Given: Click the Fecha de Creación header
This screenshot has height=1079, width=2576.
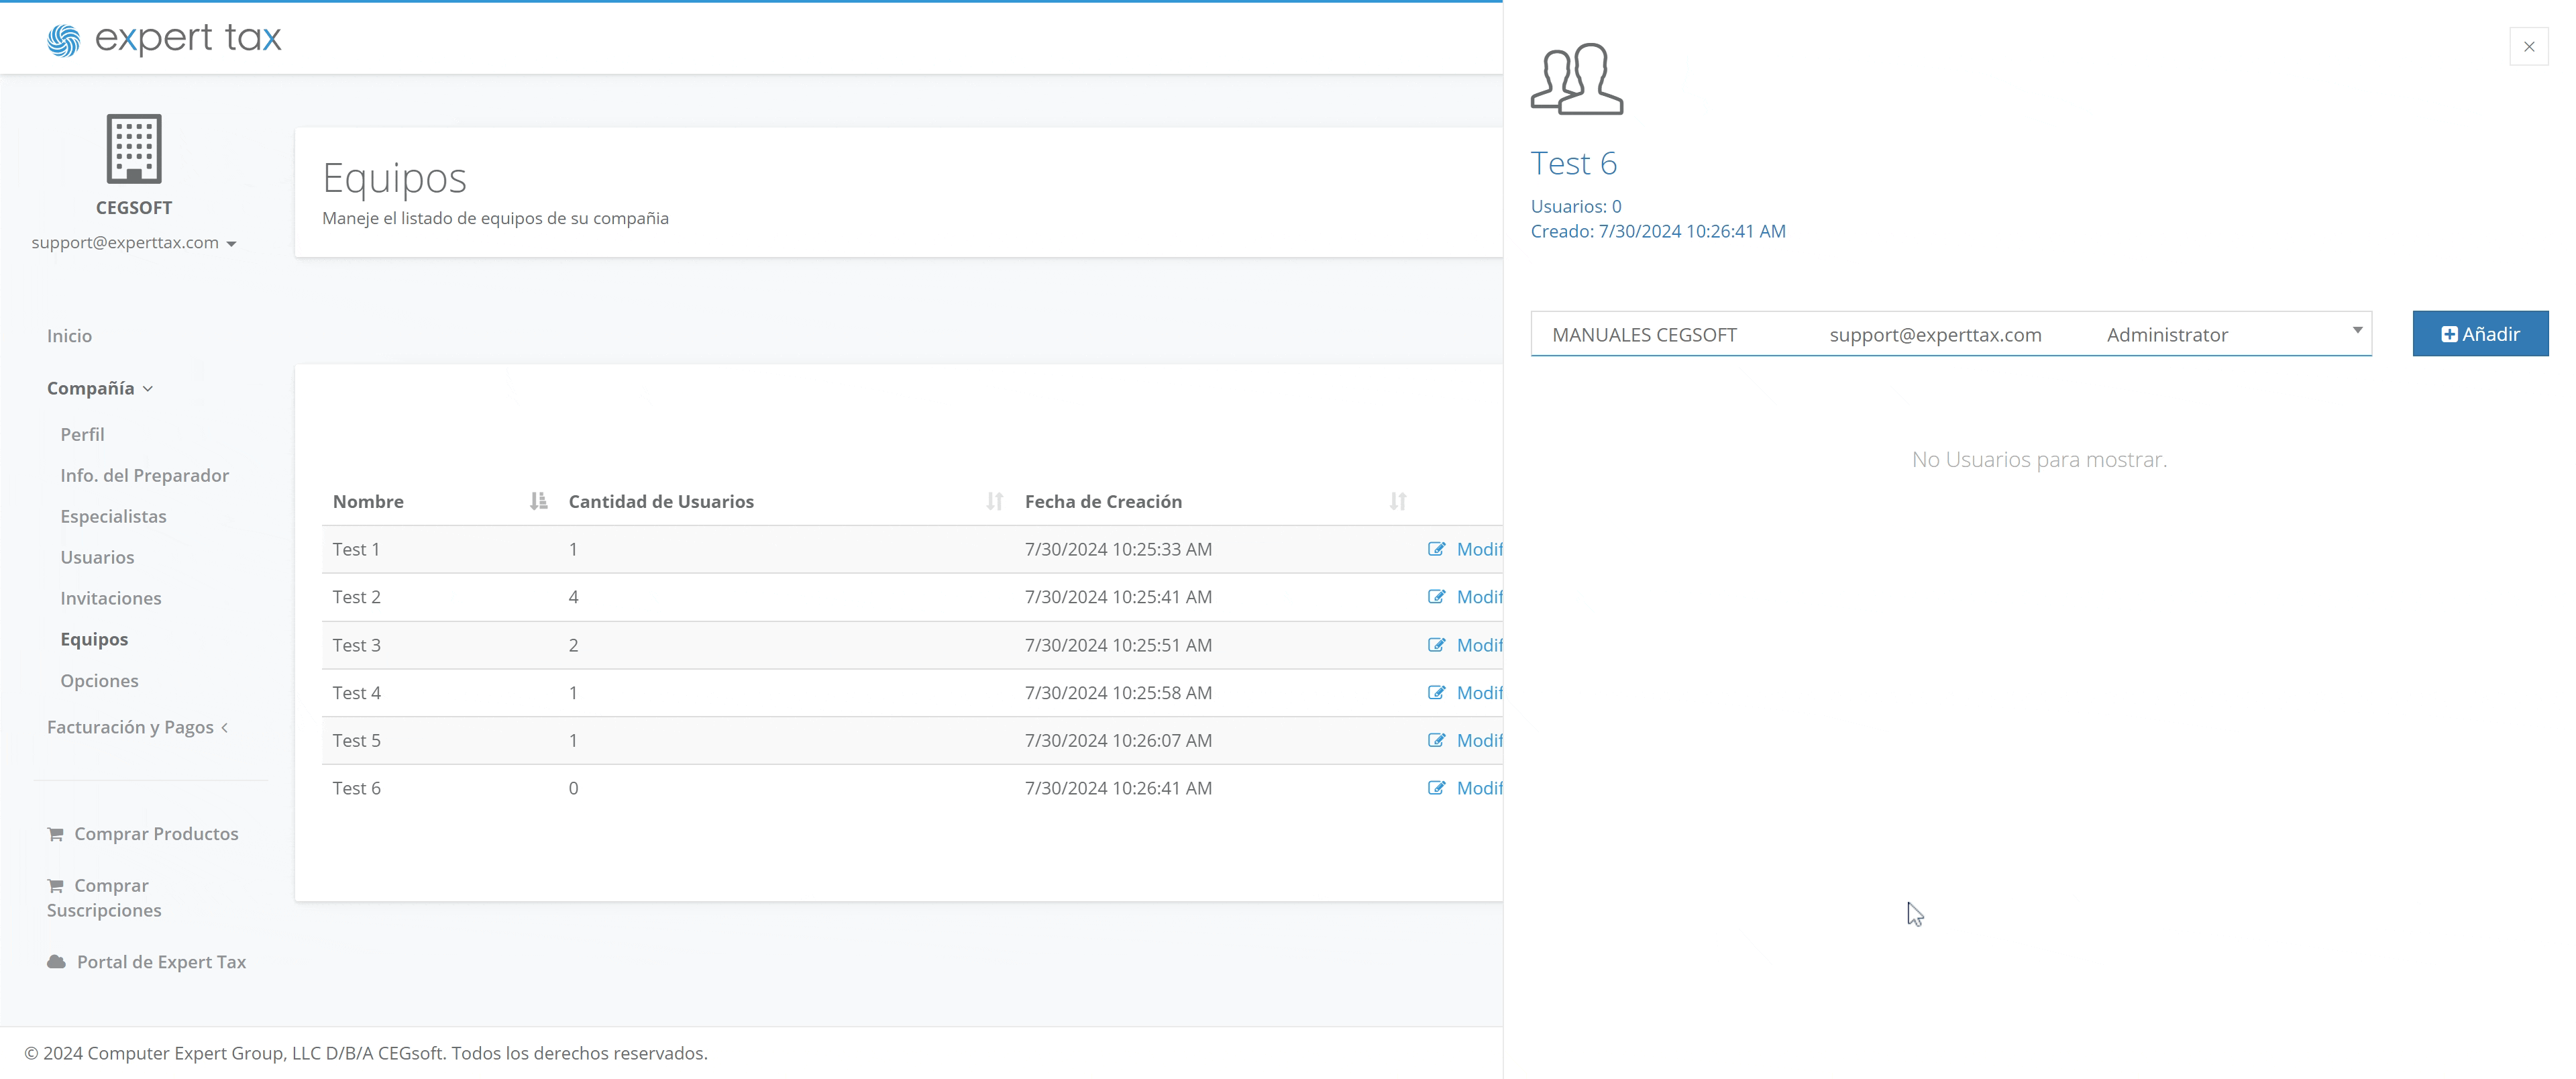Looking at the screenshot, I should tap(1103, 501).
